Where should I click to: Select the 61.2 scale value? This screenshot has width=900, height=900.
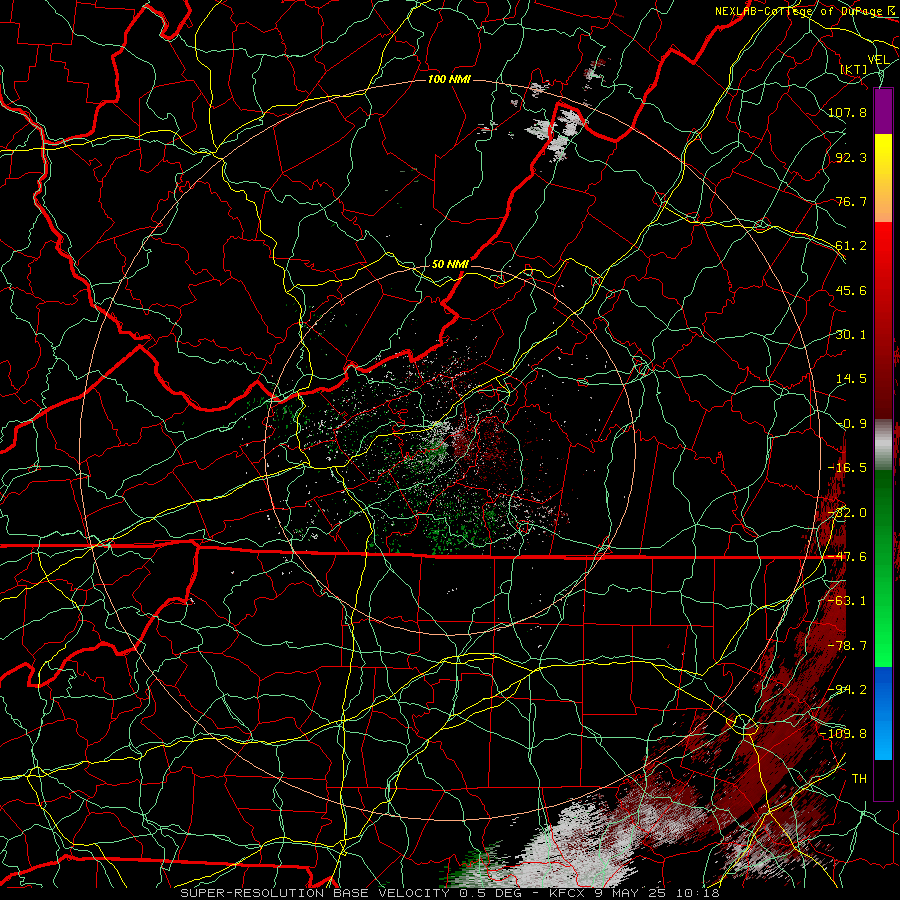click(851, 246)
